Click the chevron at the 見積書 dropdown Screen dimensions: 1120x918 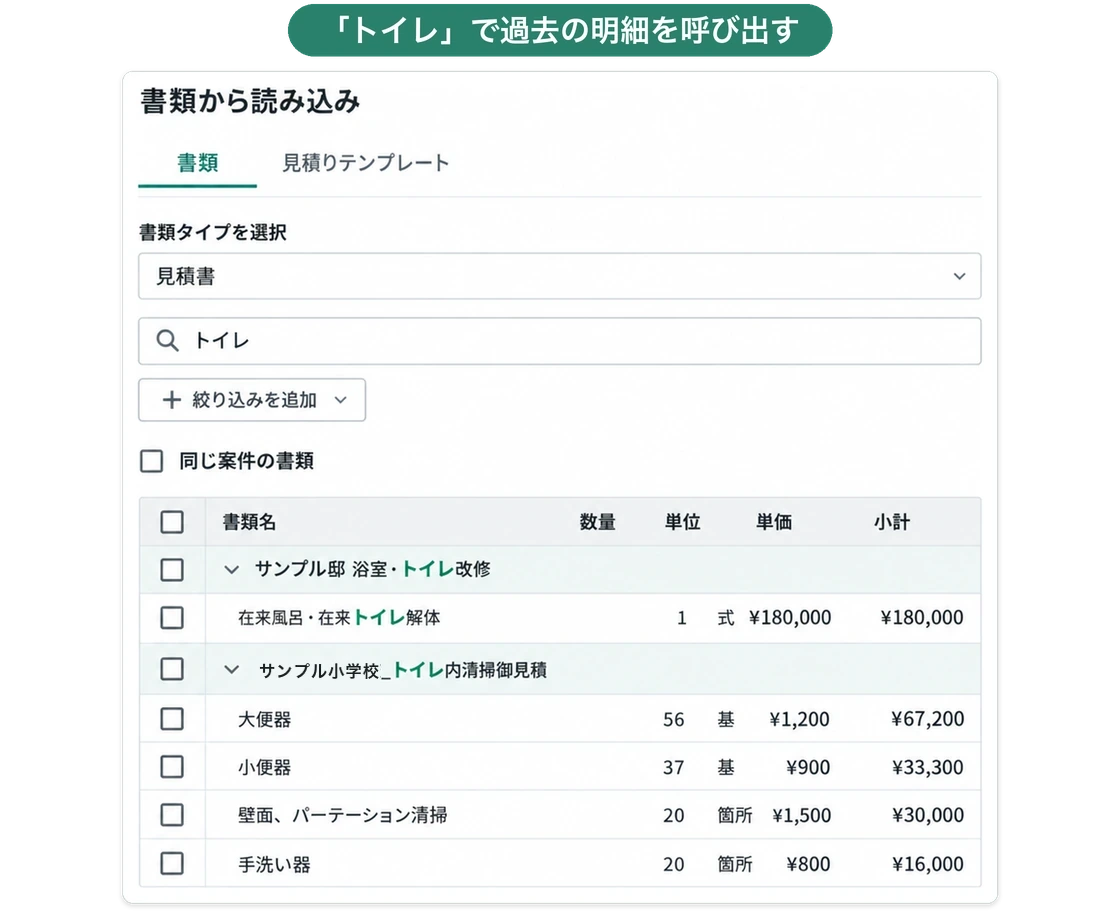click(959, 276)
